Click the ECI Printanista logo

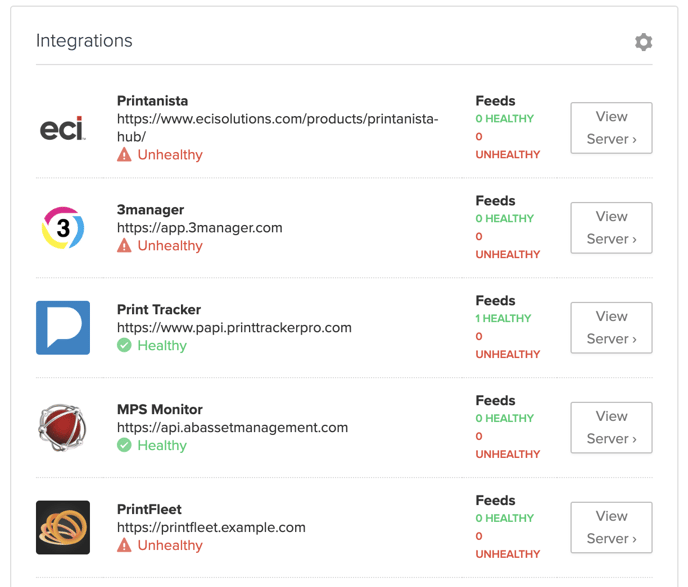[x=63, y=128]
